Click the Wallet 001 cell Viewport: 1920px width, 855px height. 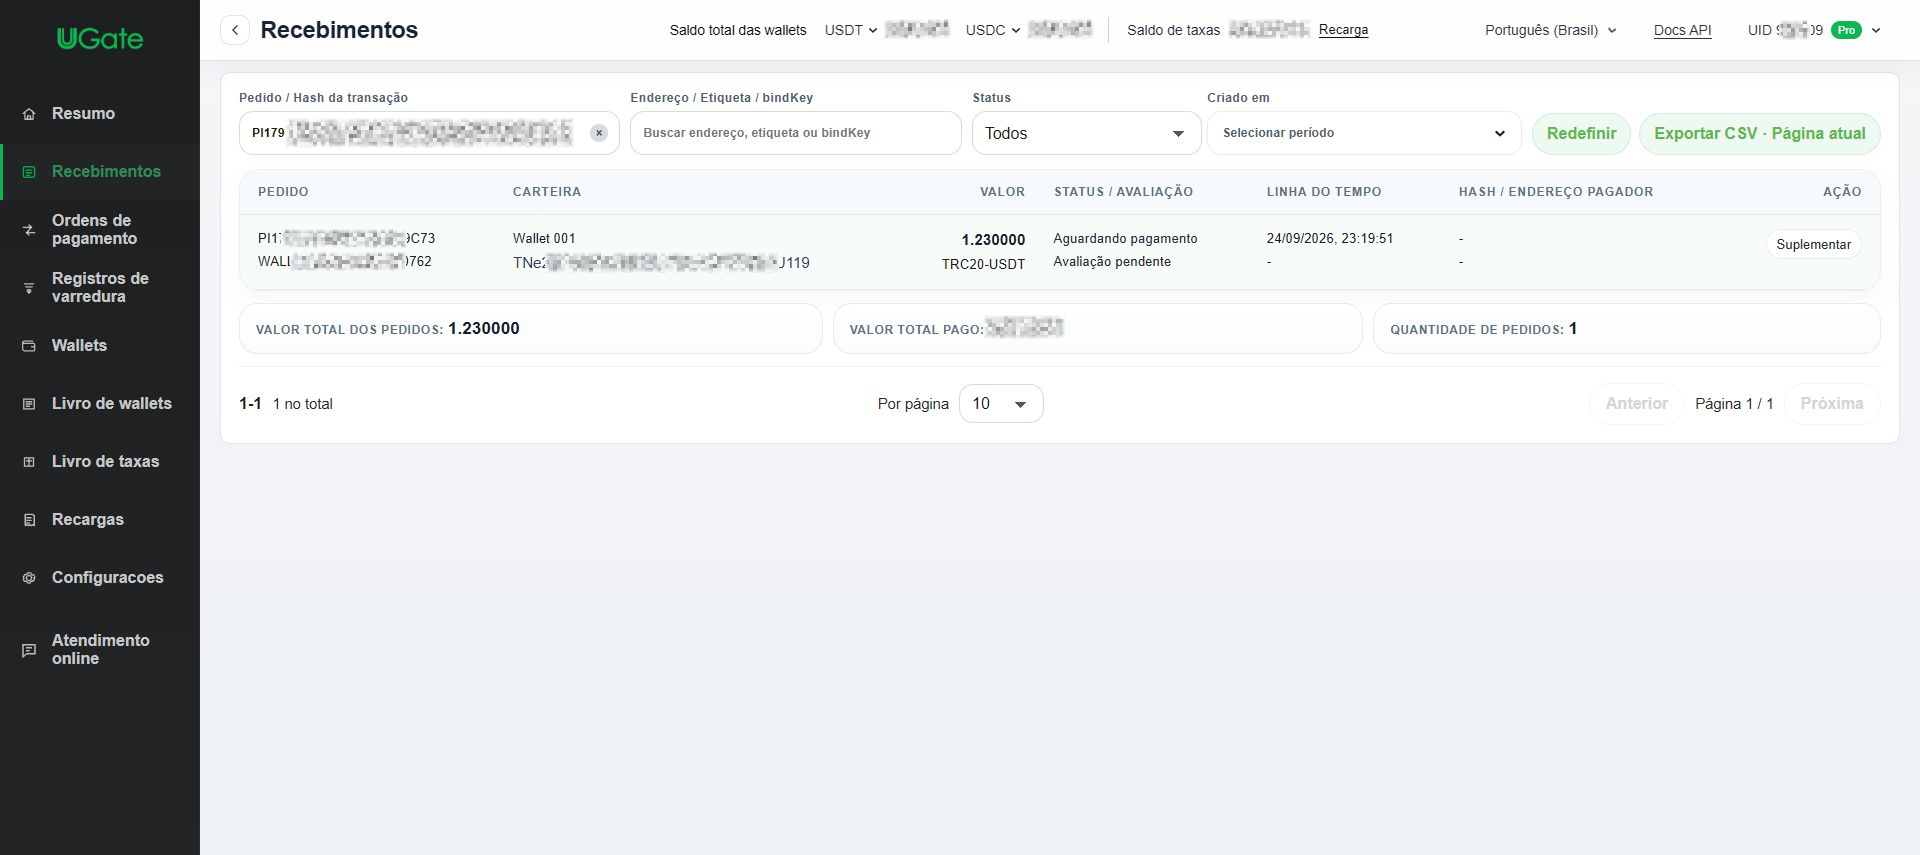544,239
